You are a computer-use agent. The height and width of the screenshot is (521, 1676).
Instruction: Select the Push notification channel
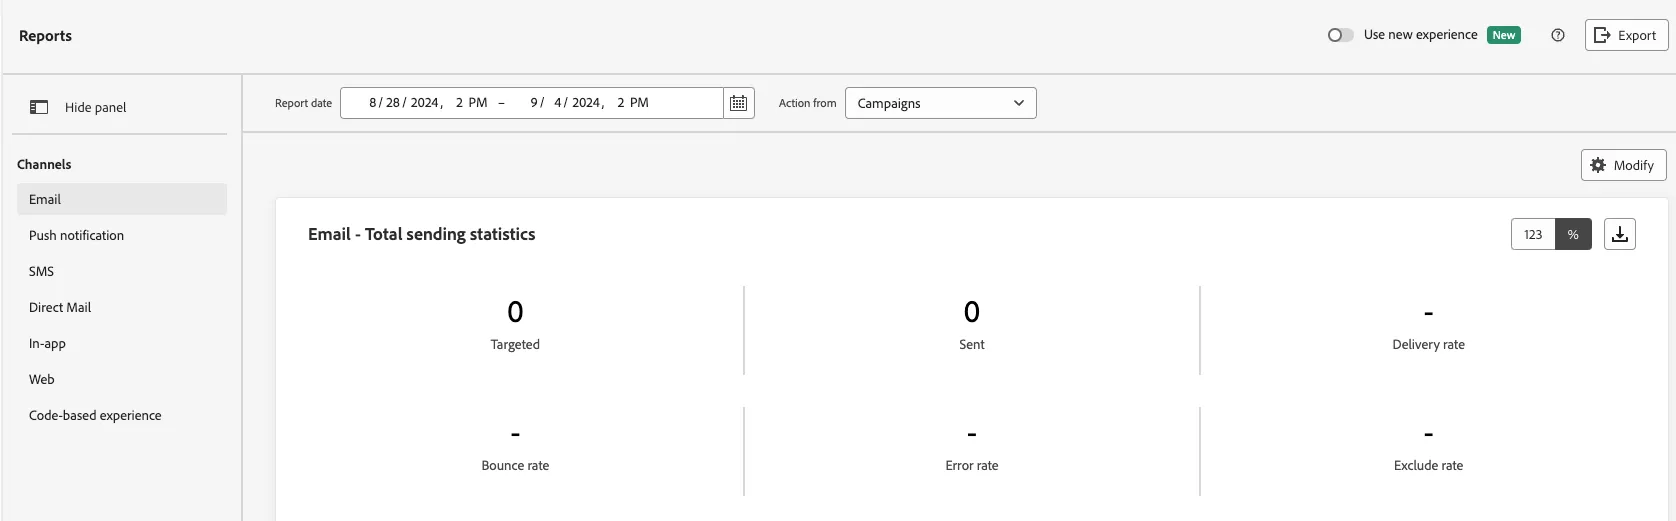[x=122, y=235]
